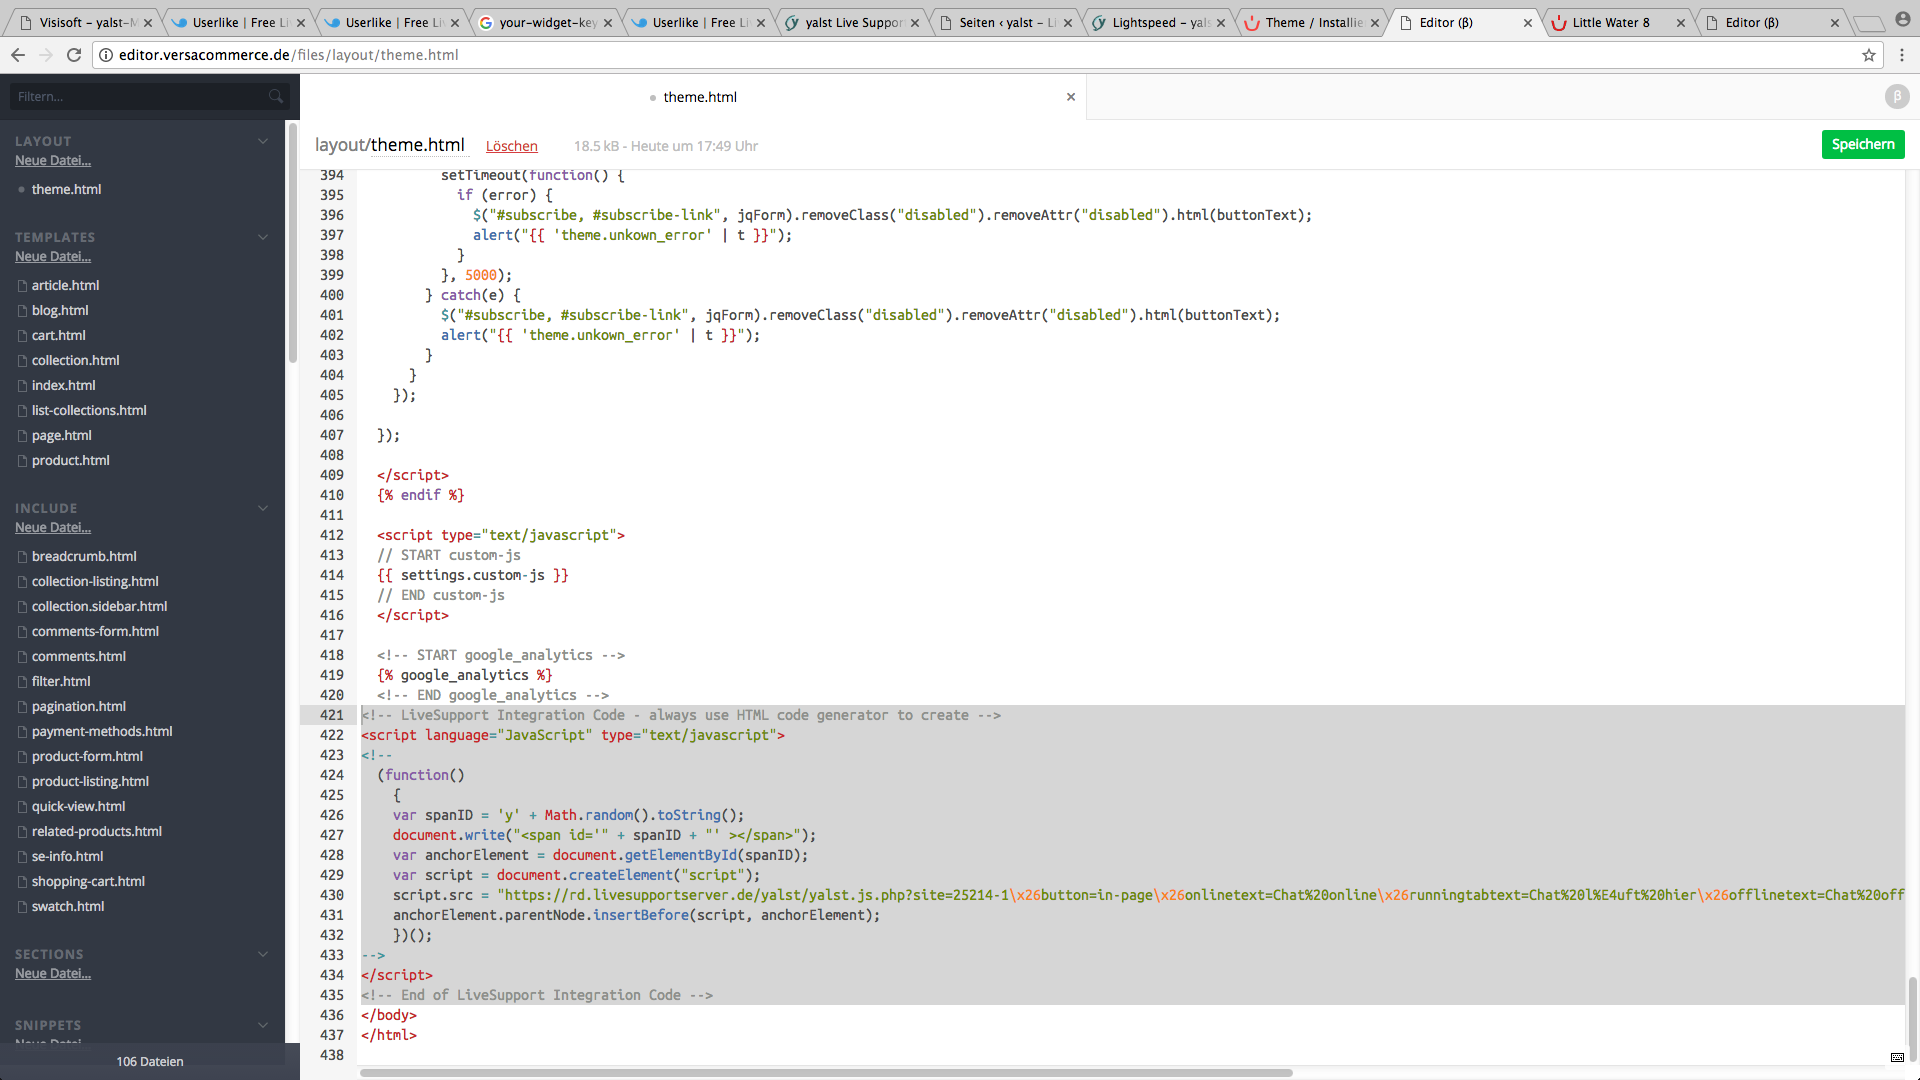This screenshot has height=1080, width=1920.
Task: Collapse the TEMPLATES section
Action: (263, 237)
